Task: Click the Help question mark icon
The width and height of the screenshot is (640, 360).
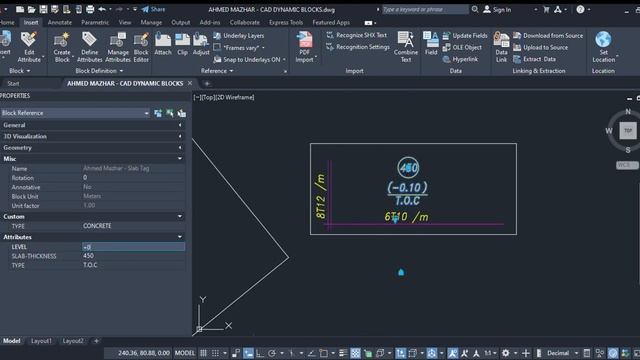Action: (580, 9)
